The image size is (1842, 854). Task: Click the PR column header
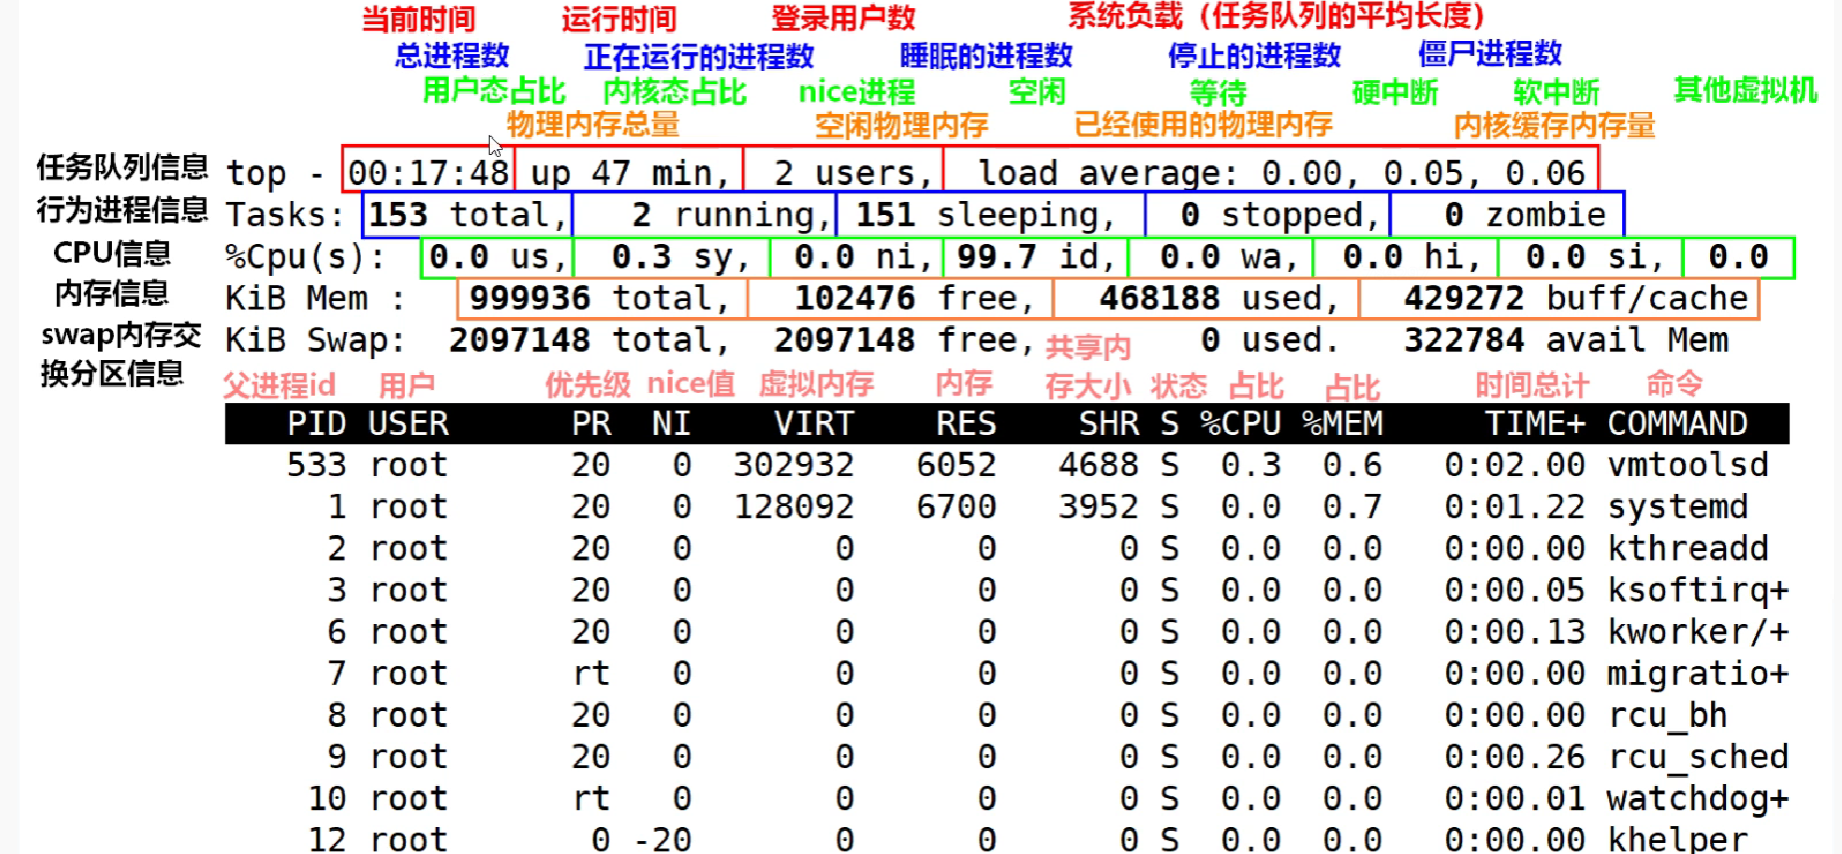(591, 424)
